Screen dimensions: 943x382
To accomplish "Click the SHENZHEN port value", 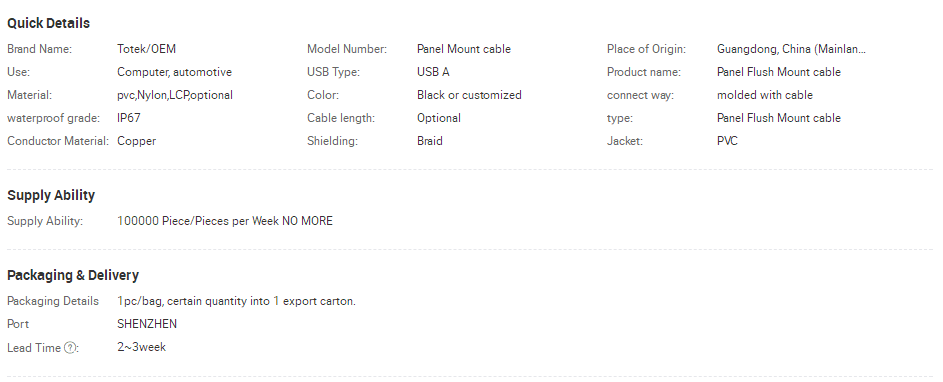I will pyautogui.click(x=147, y=324).
